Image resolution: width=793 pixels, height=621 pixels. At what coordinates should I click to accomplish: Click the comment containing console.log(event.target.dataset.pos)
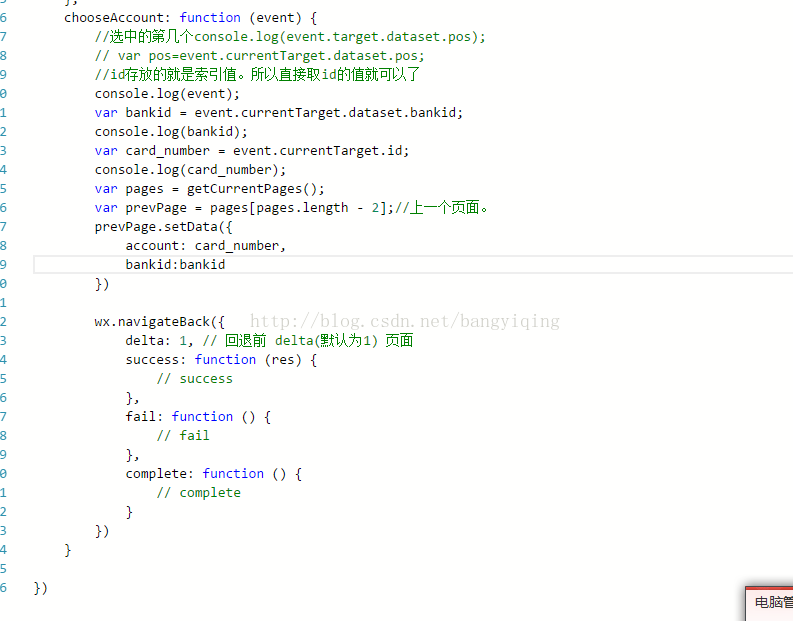pos(290,37)
